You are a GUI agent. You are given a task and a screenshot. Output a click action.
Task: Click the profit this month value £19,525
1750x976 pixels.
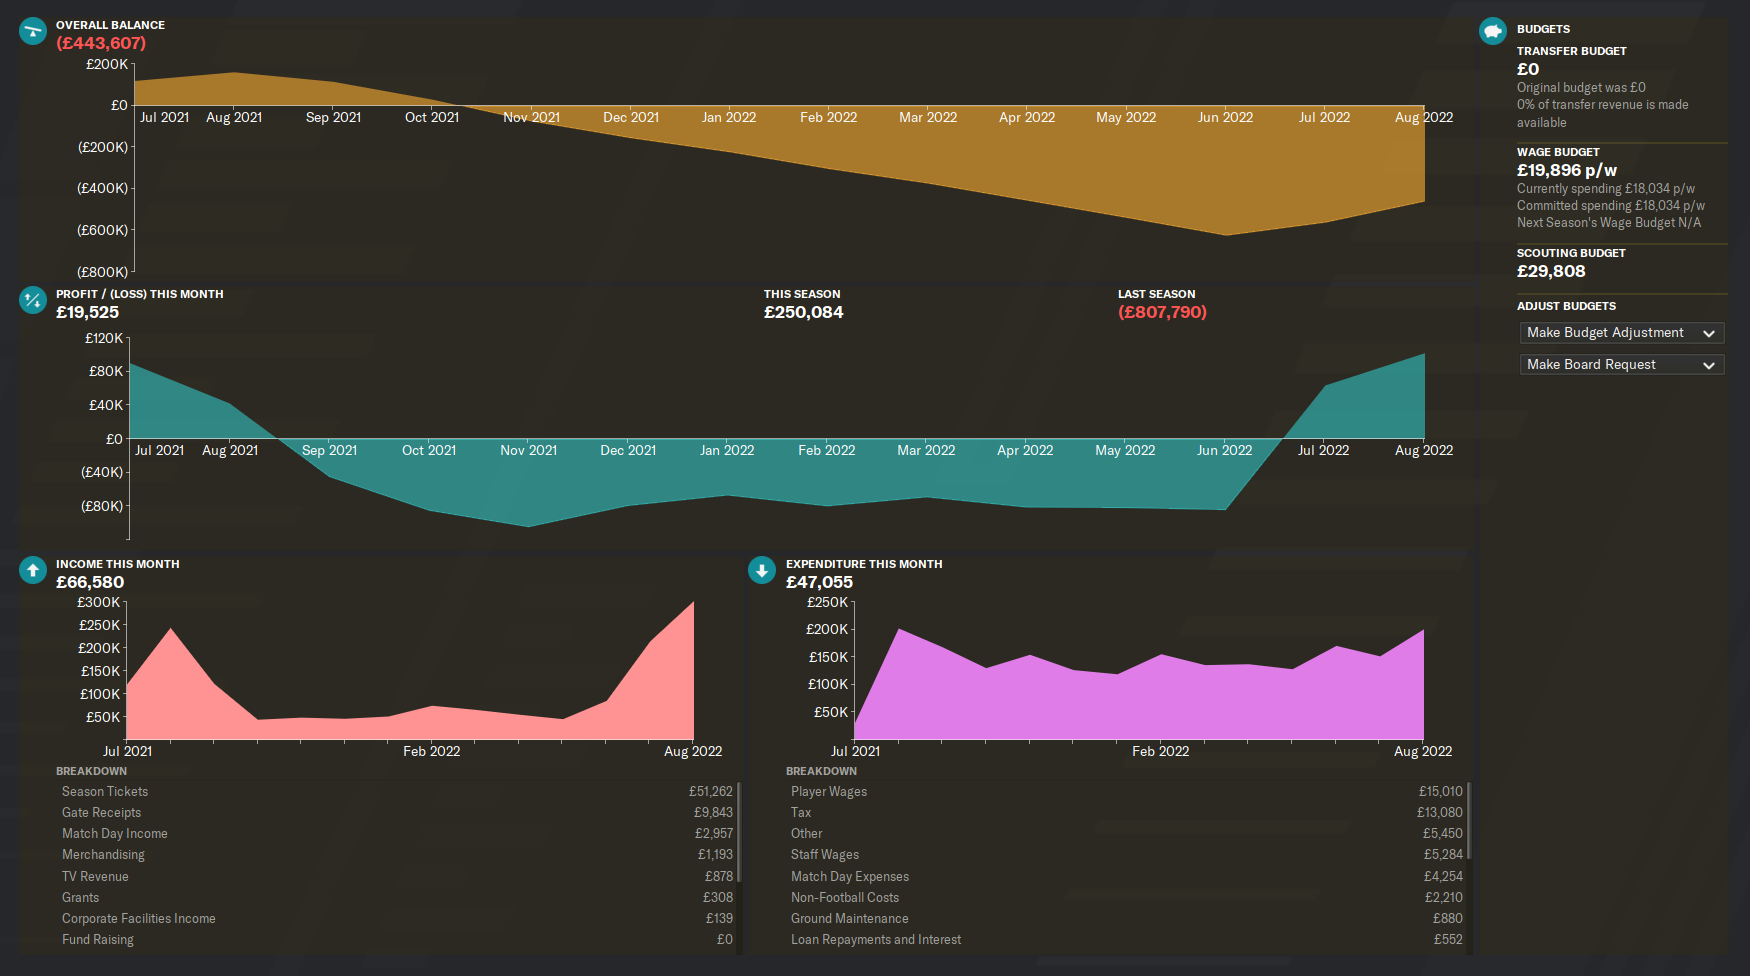[x=88, y=312]
